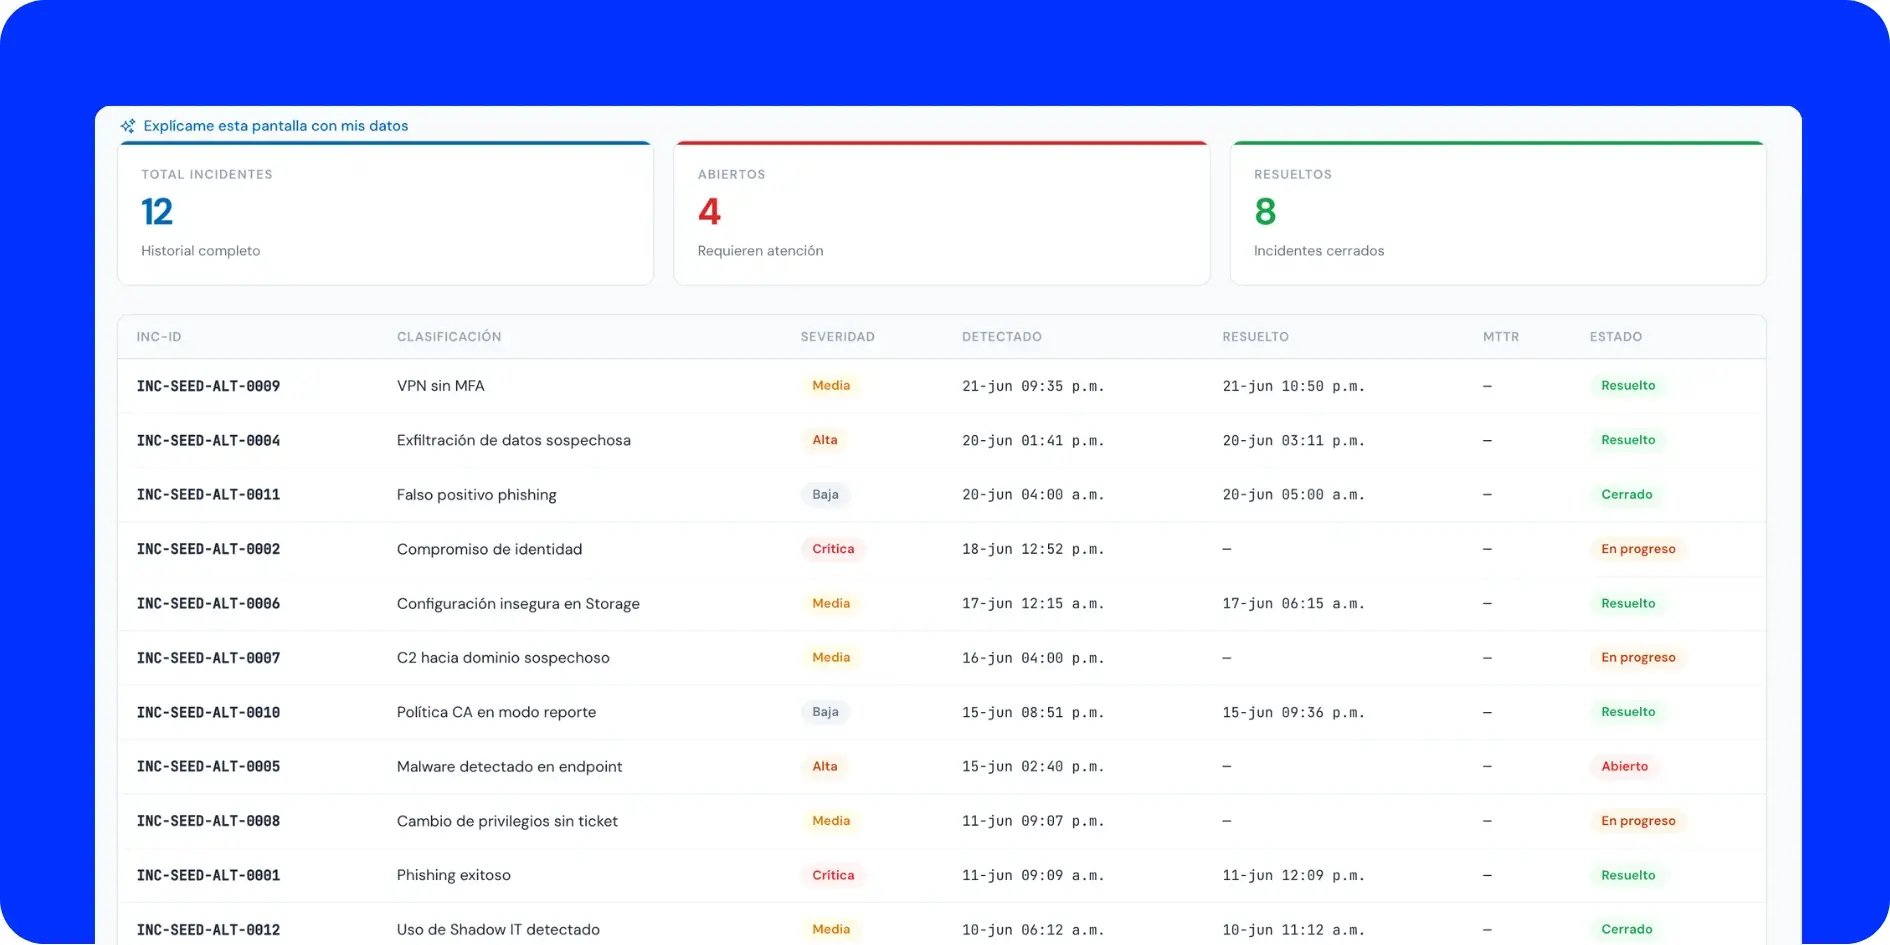Open incident INC-SEED-ALT-0007

[208, 658]
